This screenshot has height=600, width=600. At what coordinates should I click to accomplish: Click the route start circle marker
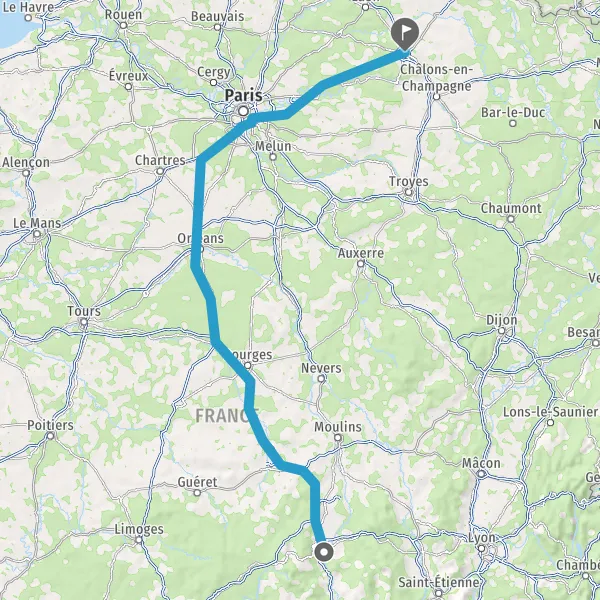[x=324, y=552]
